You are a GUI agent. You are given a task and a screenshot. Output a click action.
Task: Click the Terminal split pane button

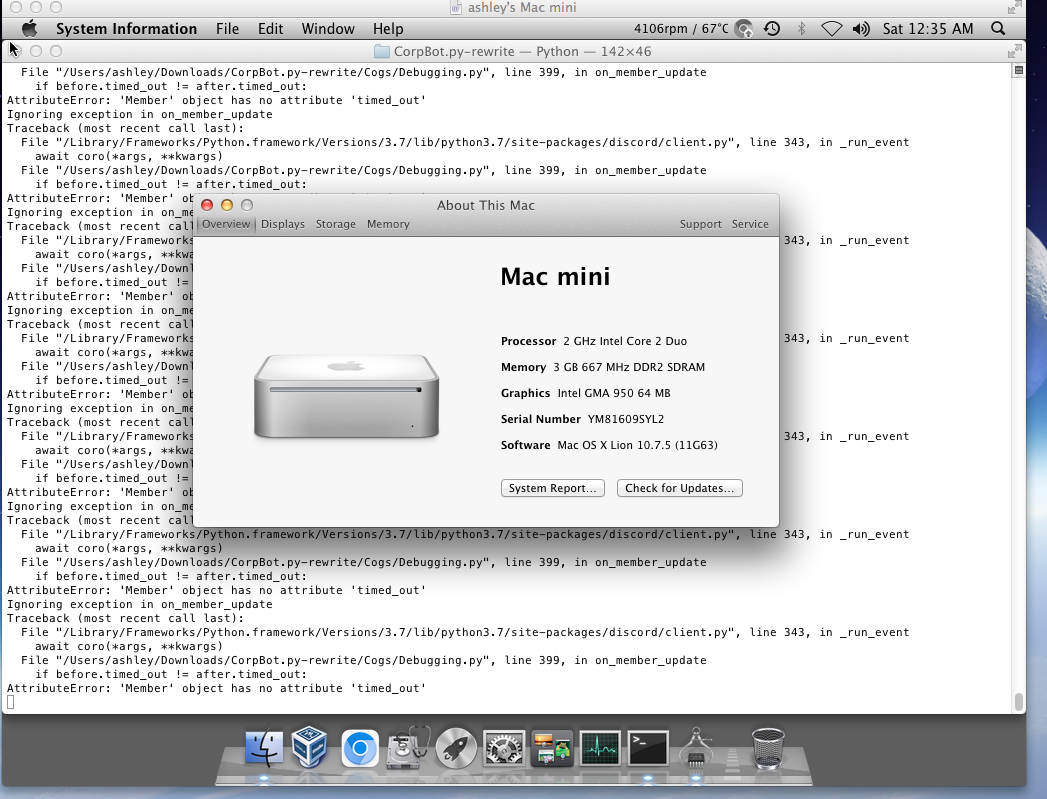(1018, 70)
